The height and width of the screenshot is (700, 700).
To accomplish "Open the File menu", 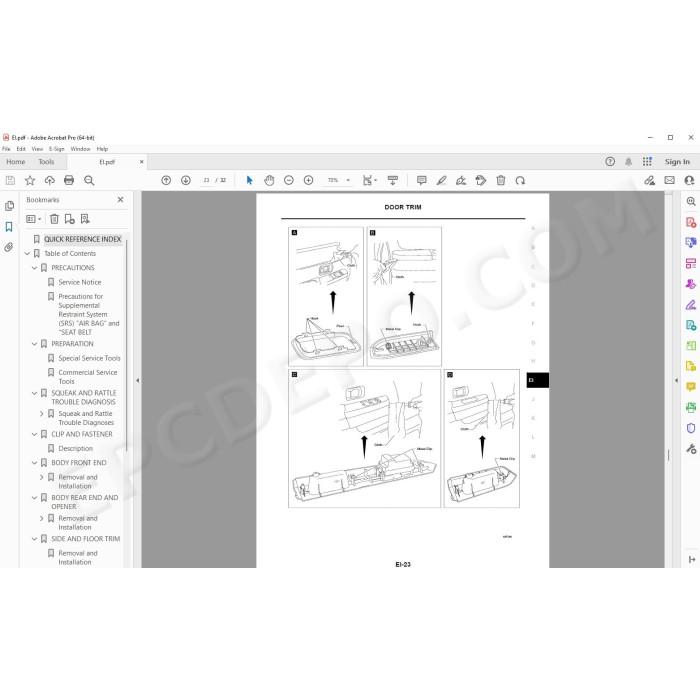I will click(6, 149).
